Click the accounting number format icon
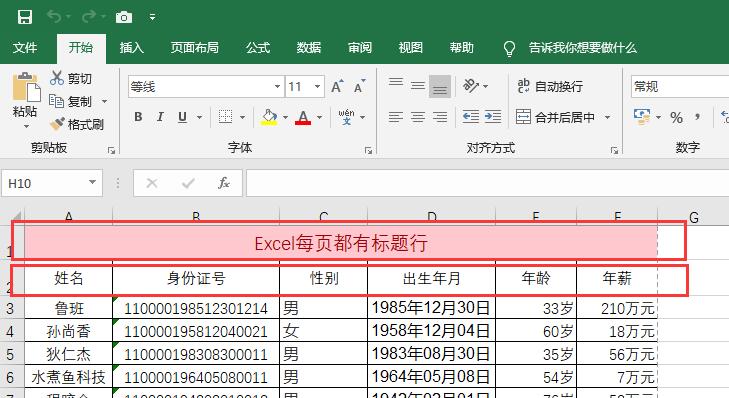 tap(642, 117)
